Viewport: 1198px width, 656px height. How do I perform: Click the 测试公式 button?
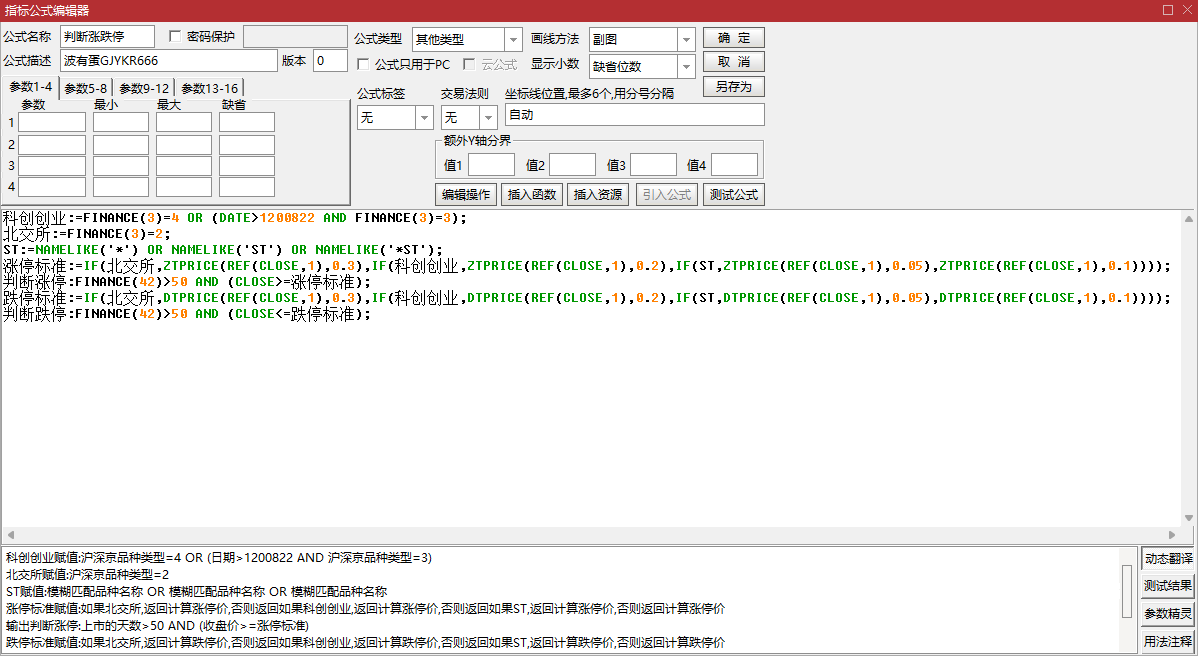pos(733,195)
